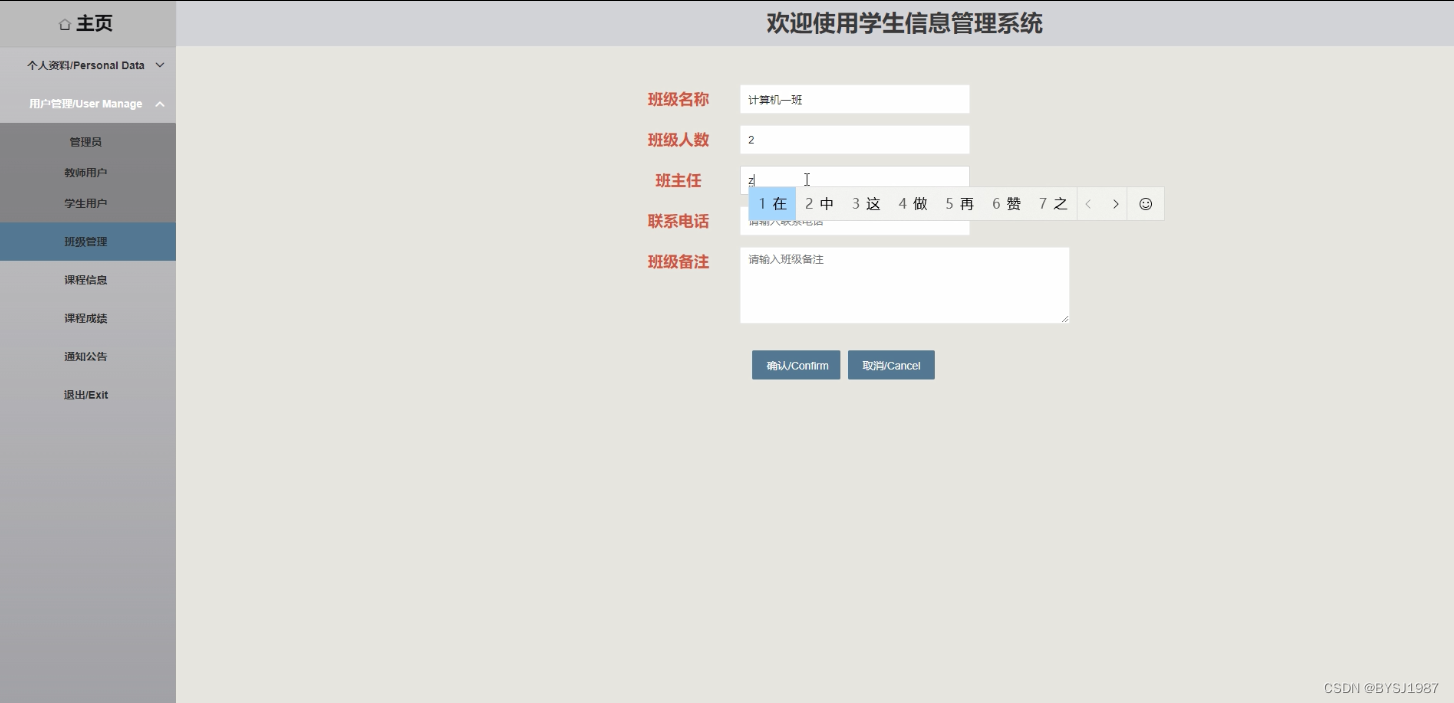Choose IME candidate 7 之

[1053, 204]
